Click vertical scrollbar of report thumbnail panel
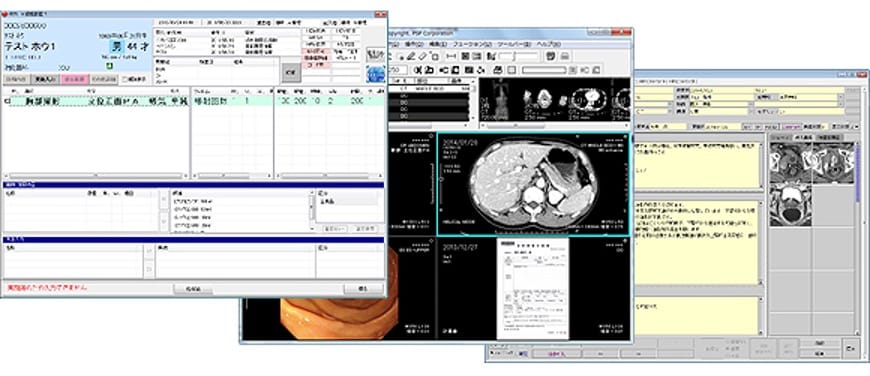 point(857,238)
